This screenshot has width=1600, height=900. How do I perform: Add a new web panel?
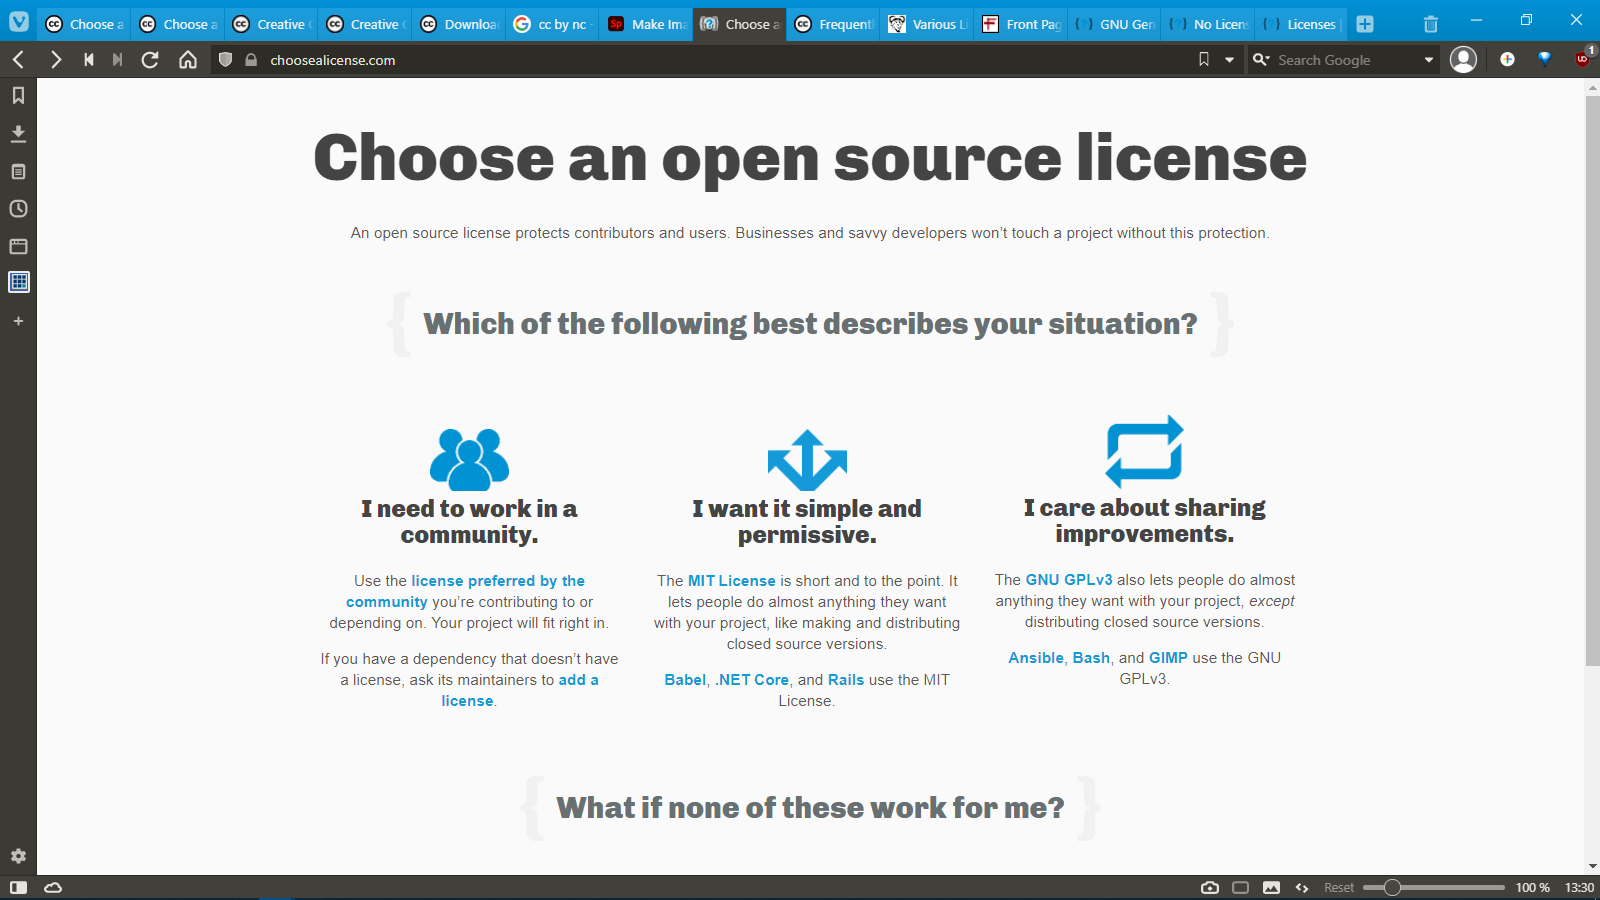pyautogui.click(x=18, y=321)
